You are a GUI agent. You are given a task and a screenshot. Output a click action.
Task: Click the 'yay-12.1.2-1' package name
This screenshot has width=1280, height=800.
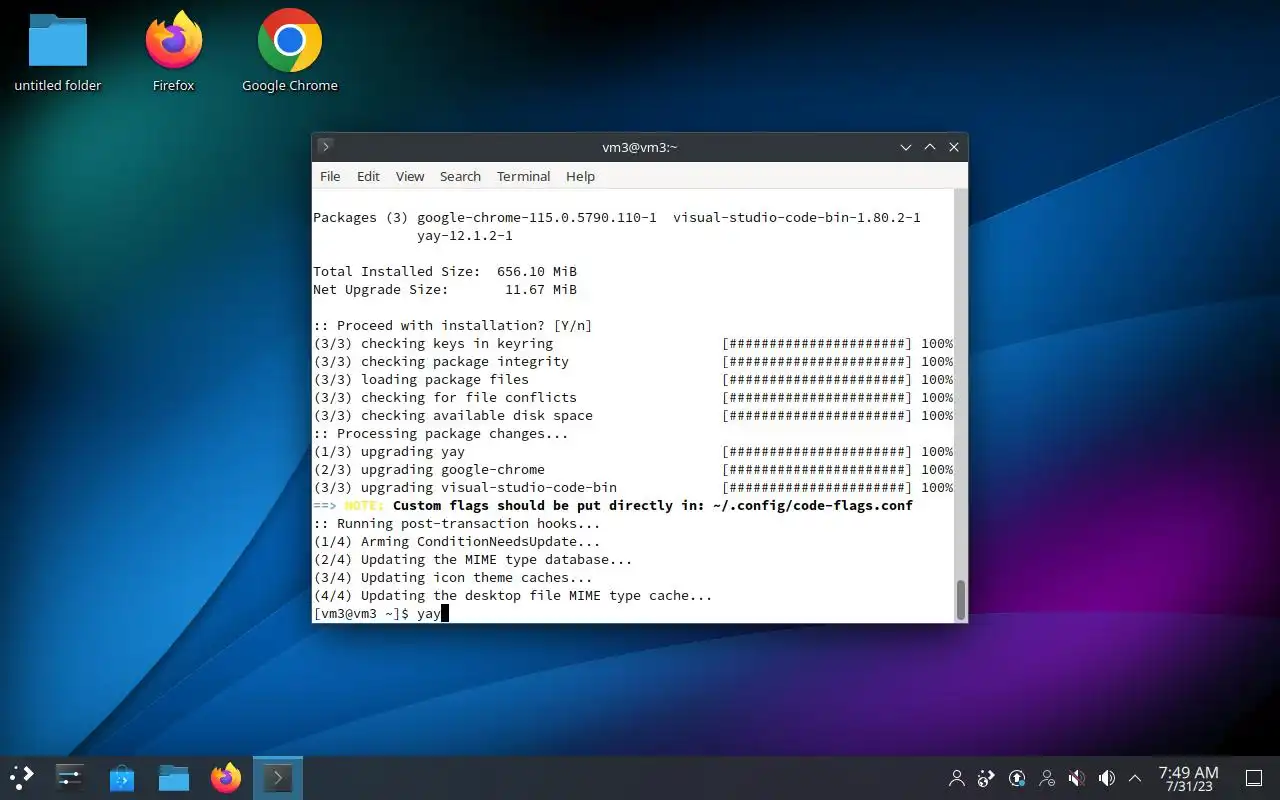click(x=465, y=235)
